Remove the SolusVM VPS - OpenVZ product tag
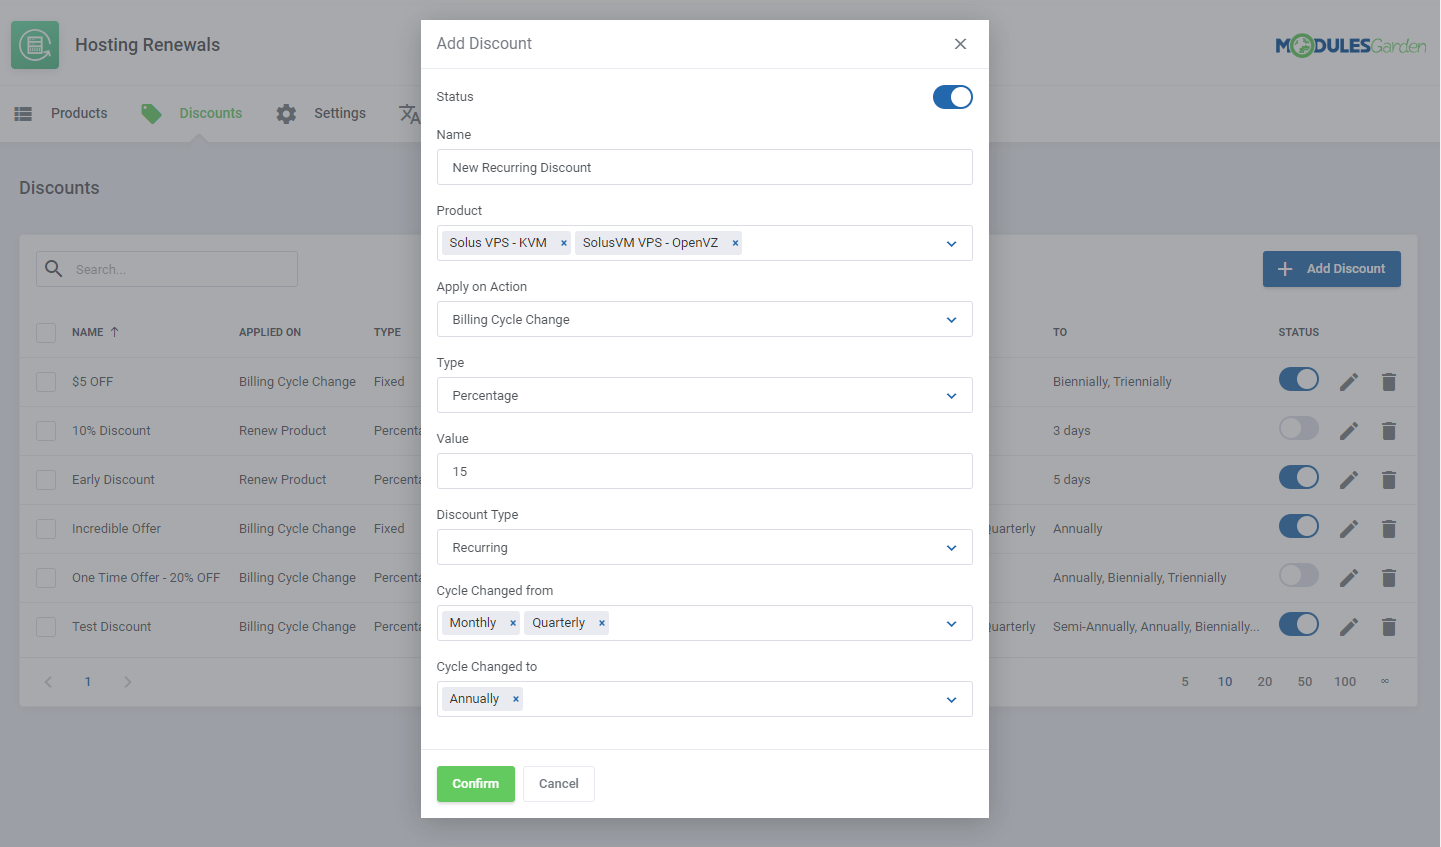The image size is (1441, 847). click(735, 243)
